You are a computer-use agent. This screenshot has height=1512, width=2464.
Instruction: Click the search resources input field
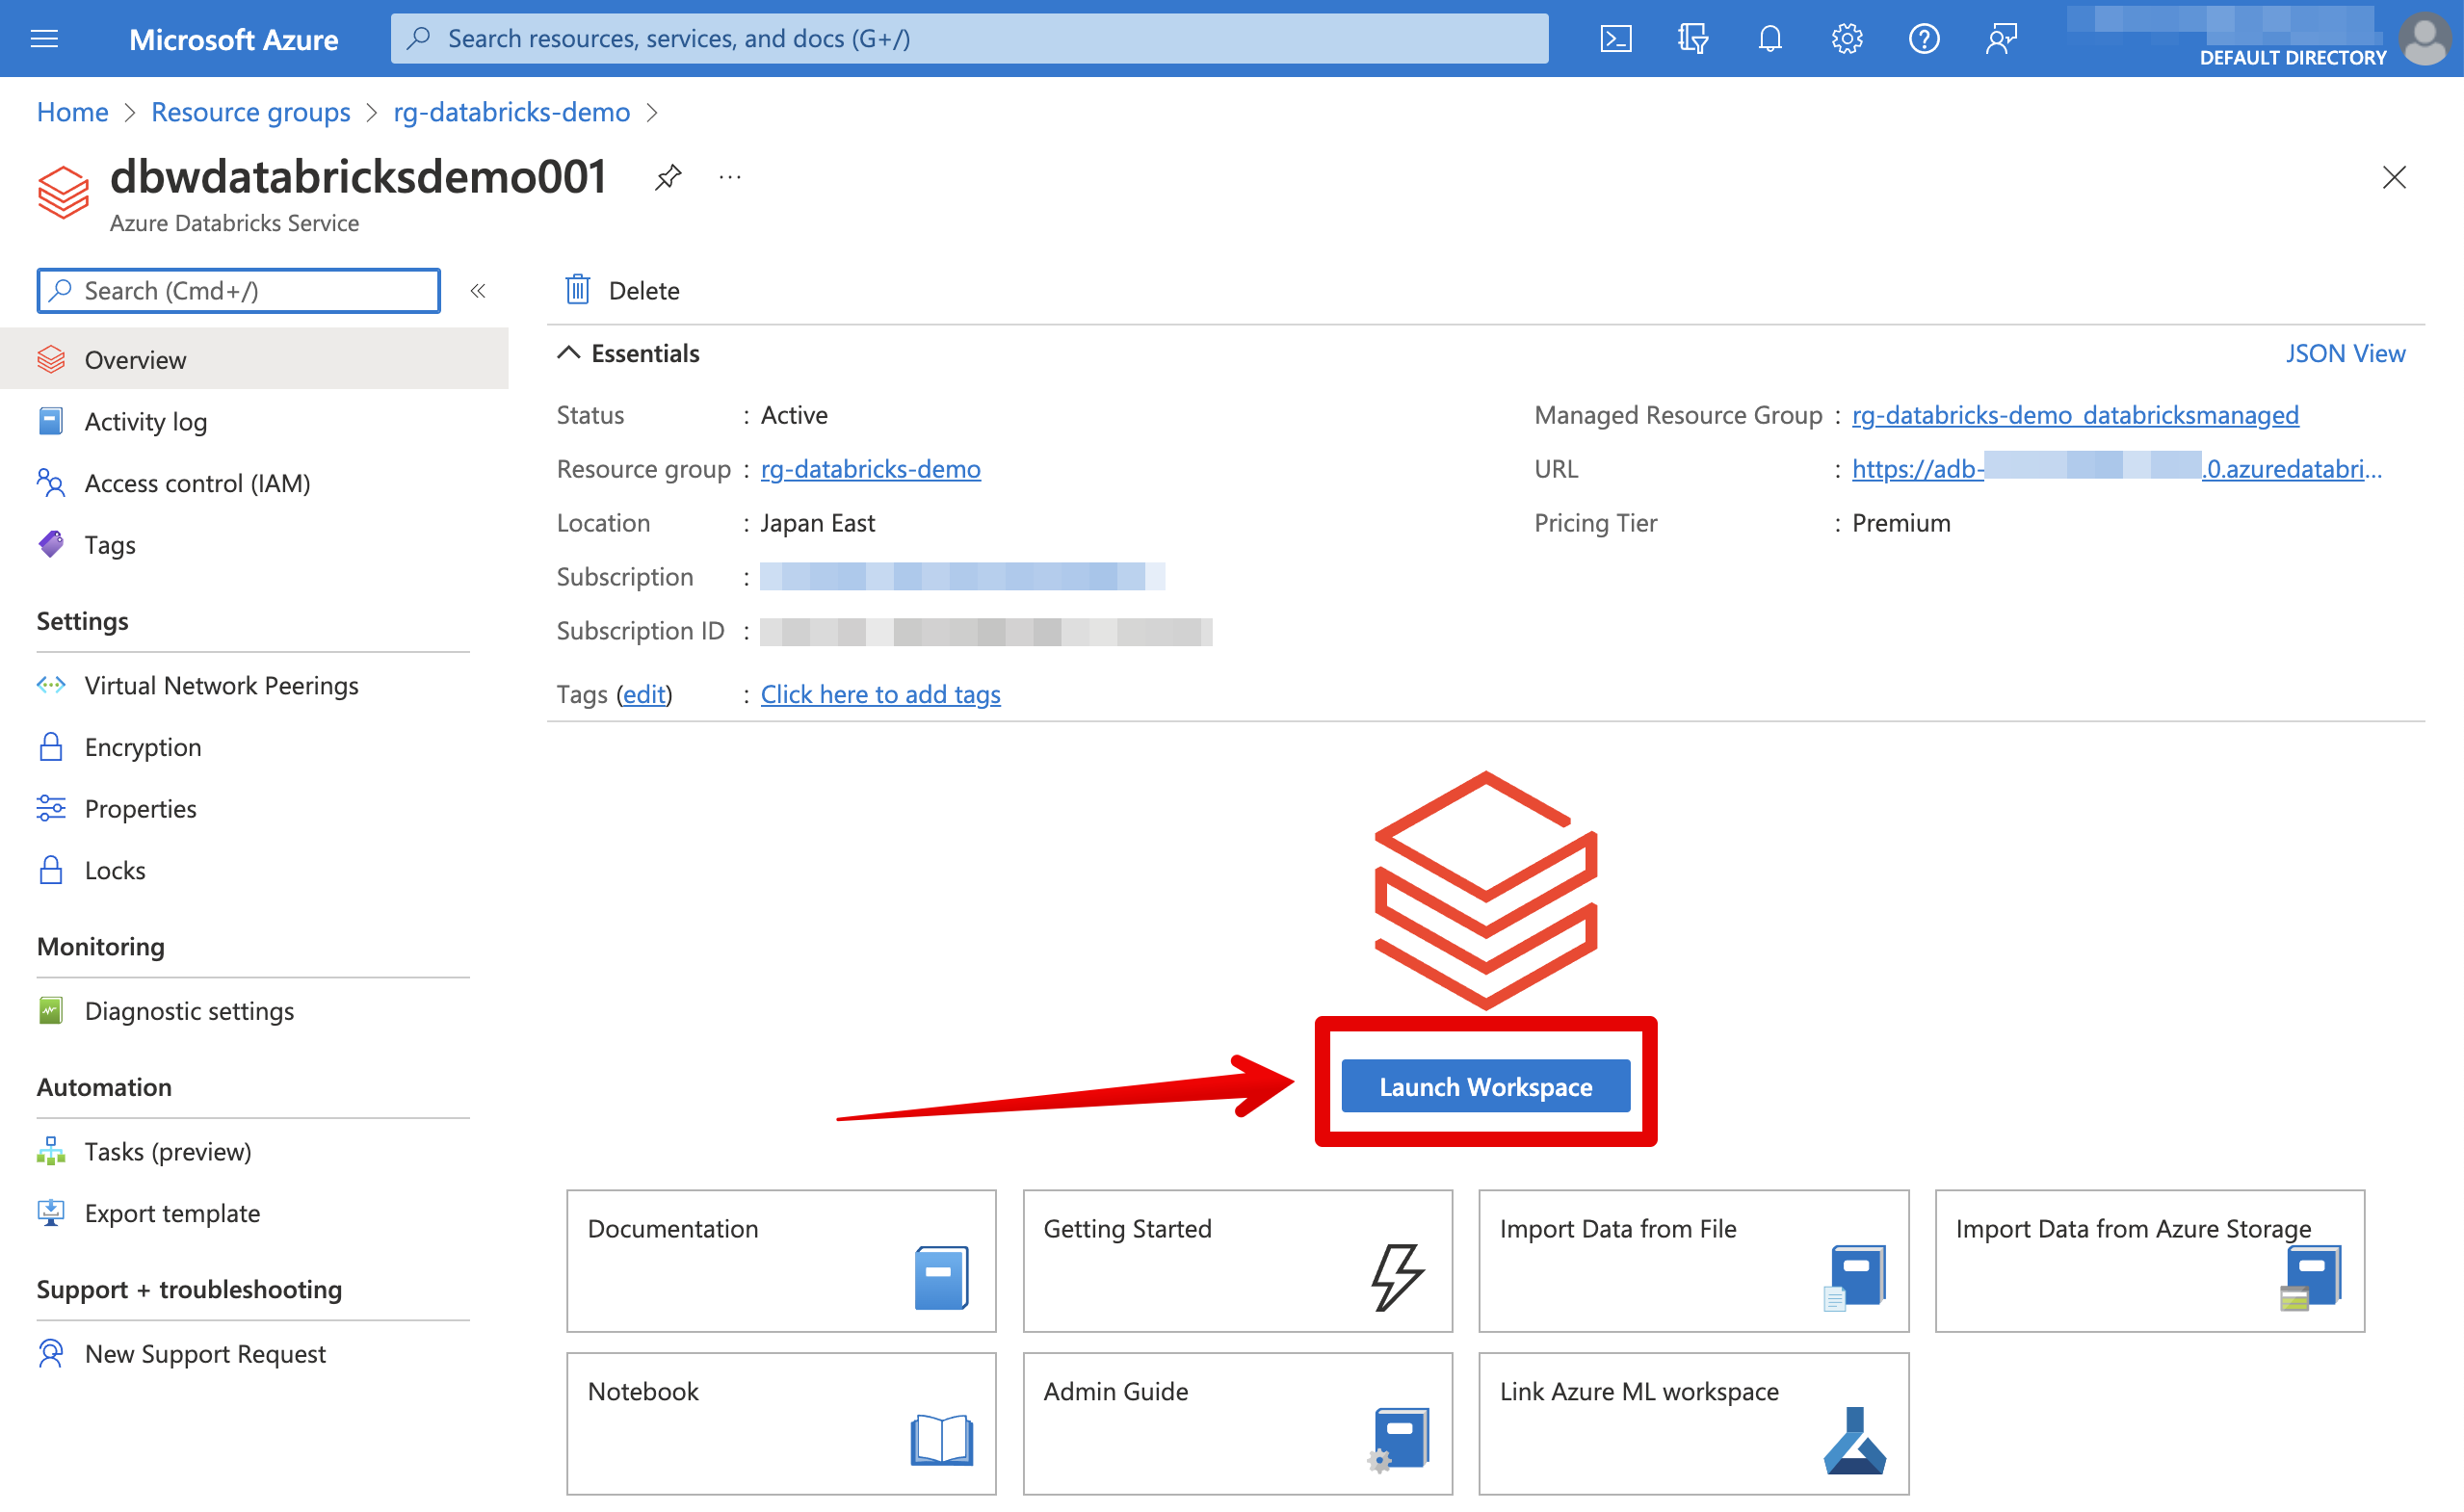point(970,38)
